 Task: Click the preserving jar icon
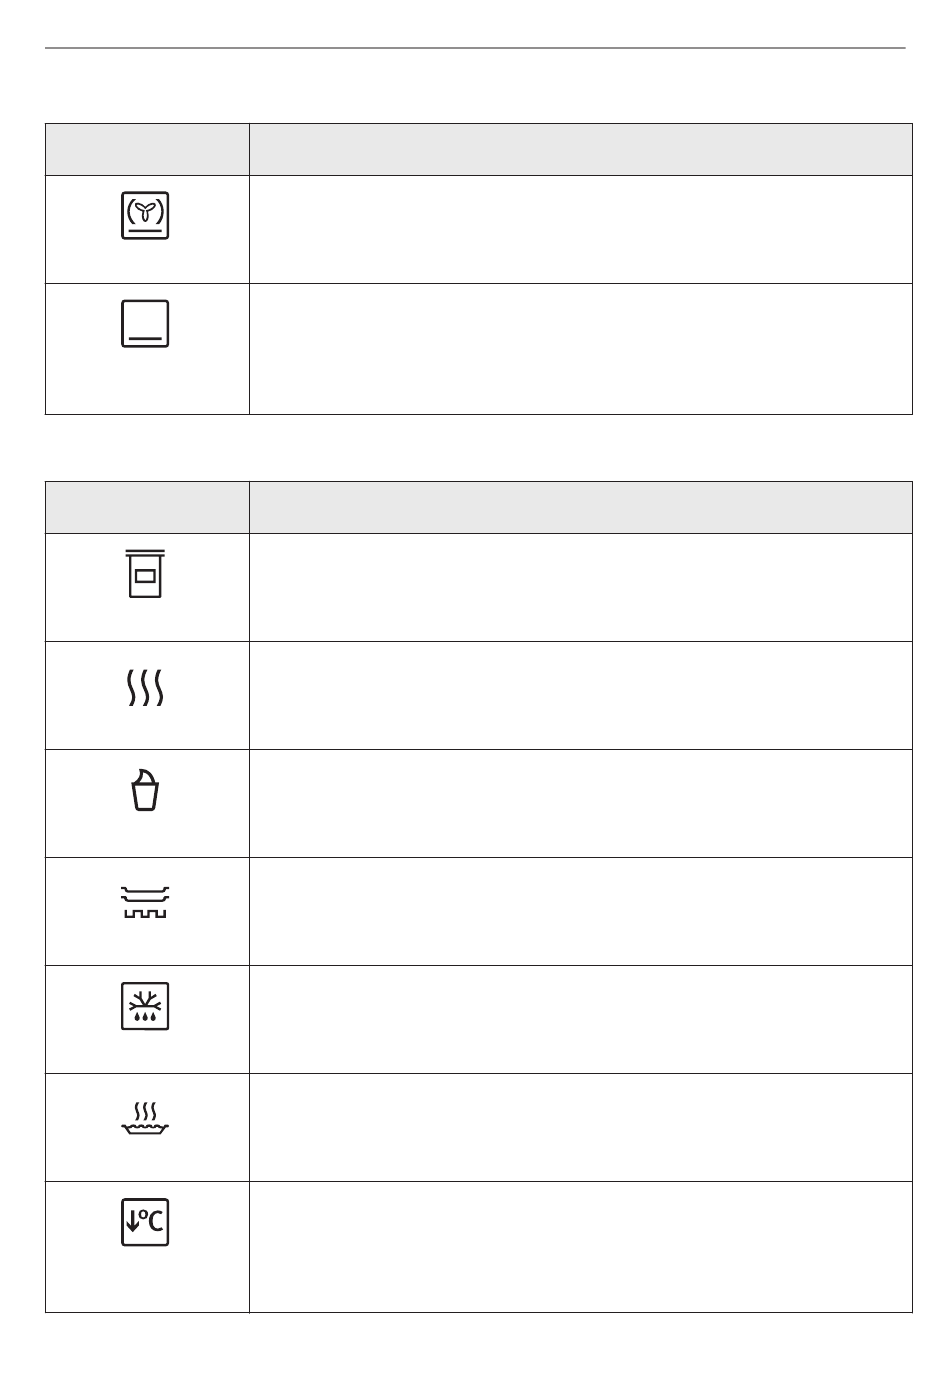(145, 573)
